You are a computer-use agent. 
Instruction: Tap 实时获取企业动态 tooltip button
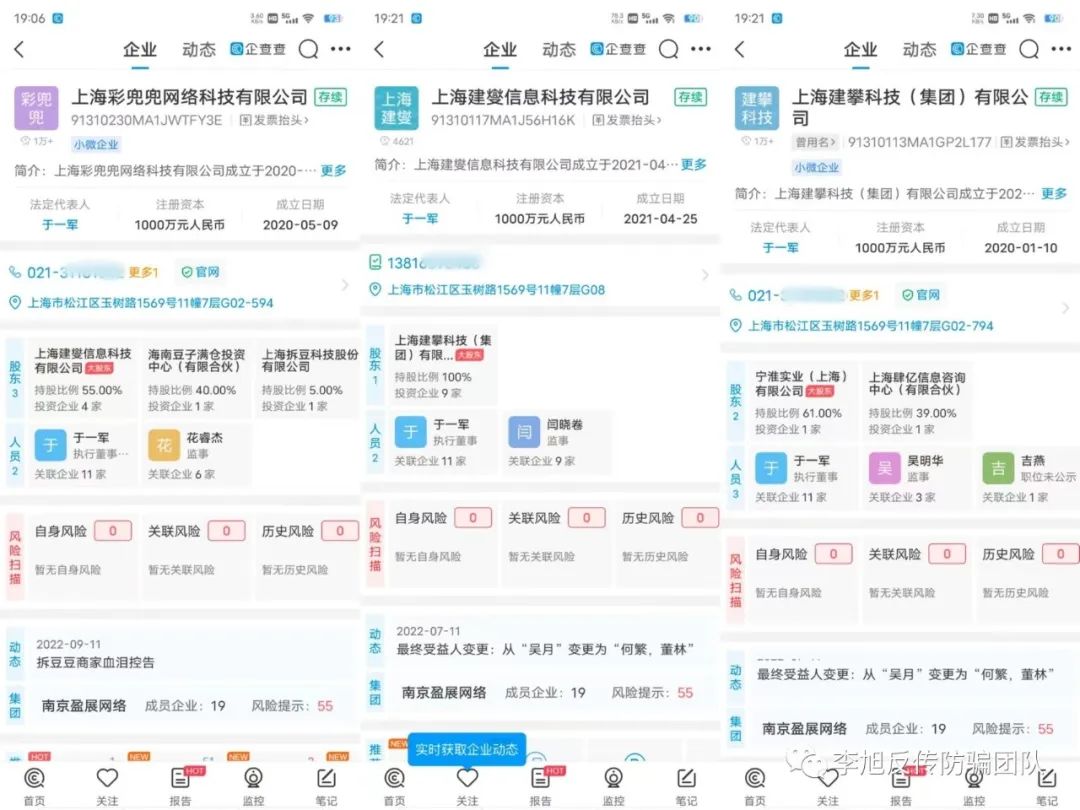click(x=467, y=749)
